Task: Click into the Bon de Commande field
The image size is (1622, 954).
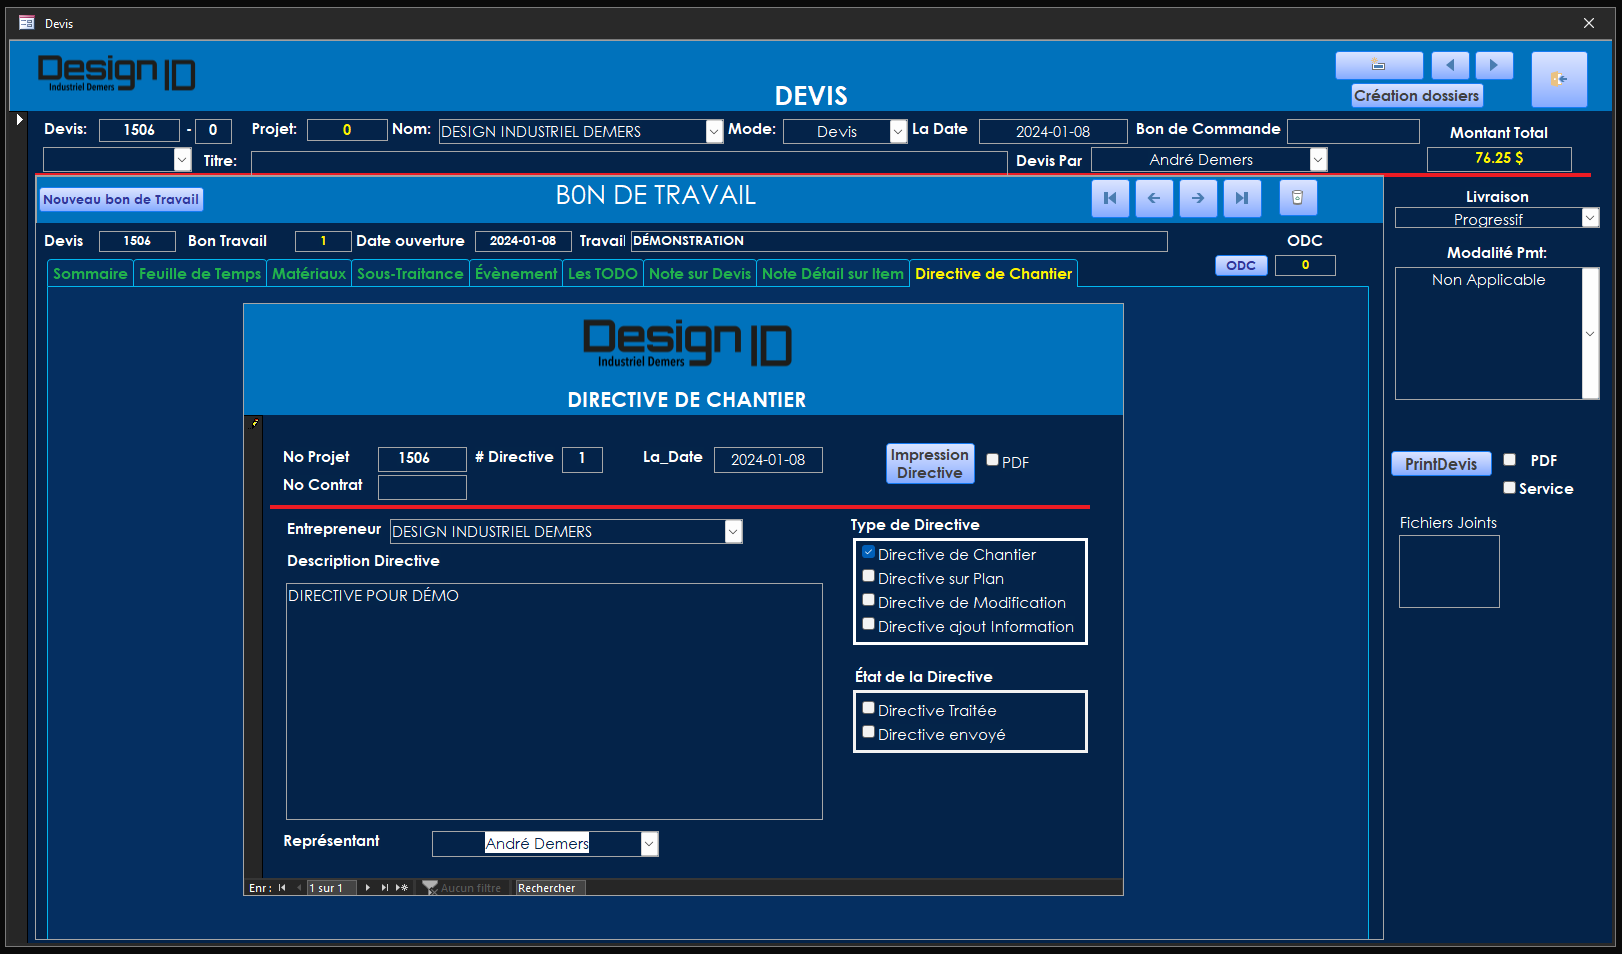Action: 1352,131
